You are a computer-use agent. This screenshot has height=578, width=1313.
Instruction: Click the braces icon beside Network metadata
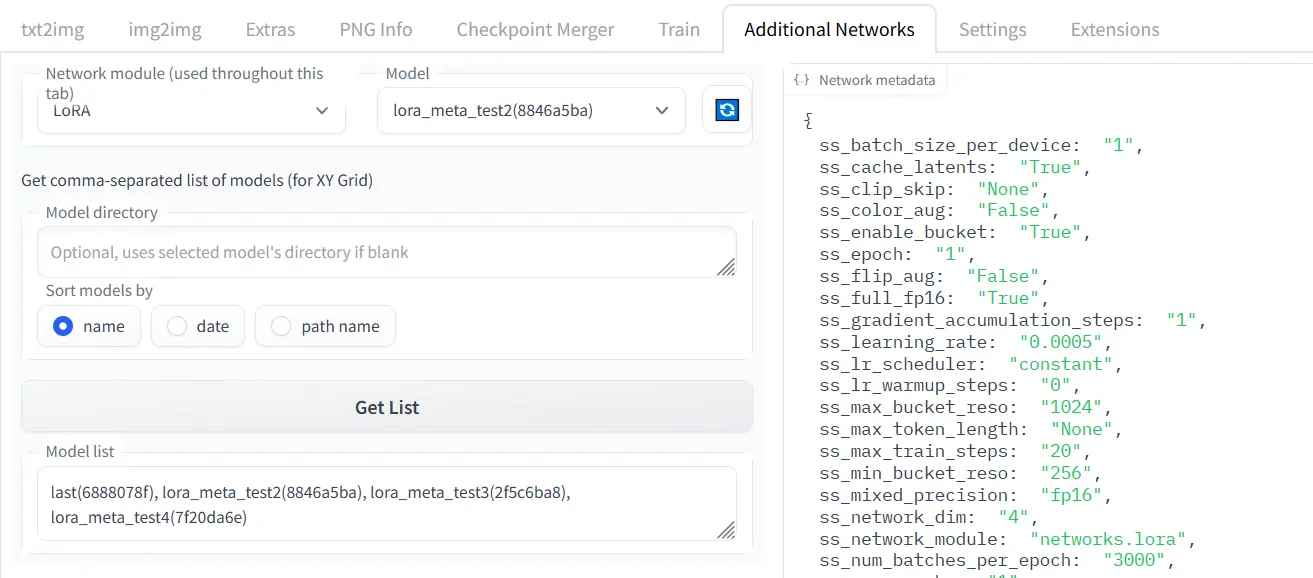[x=801, y=80]
